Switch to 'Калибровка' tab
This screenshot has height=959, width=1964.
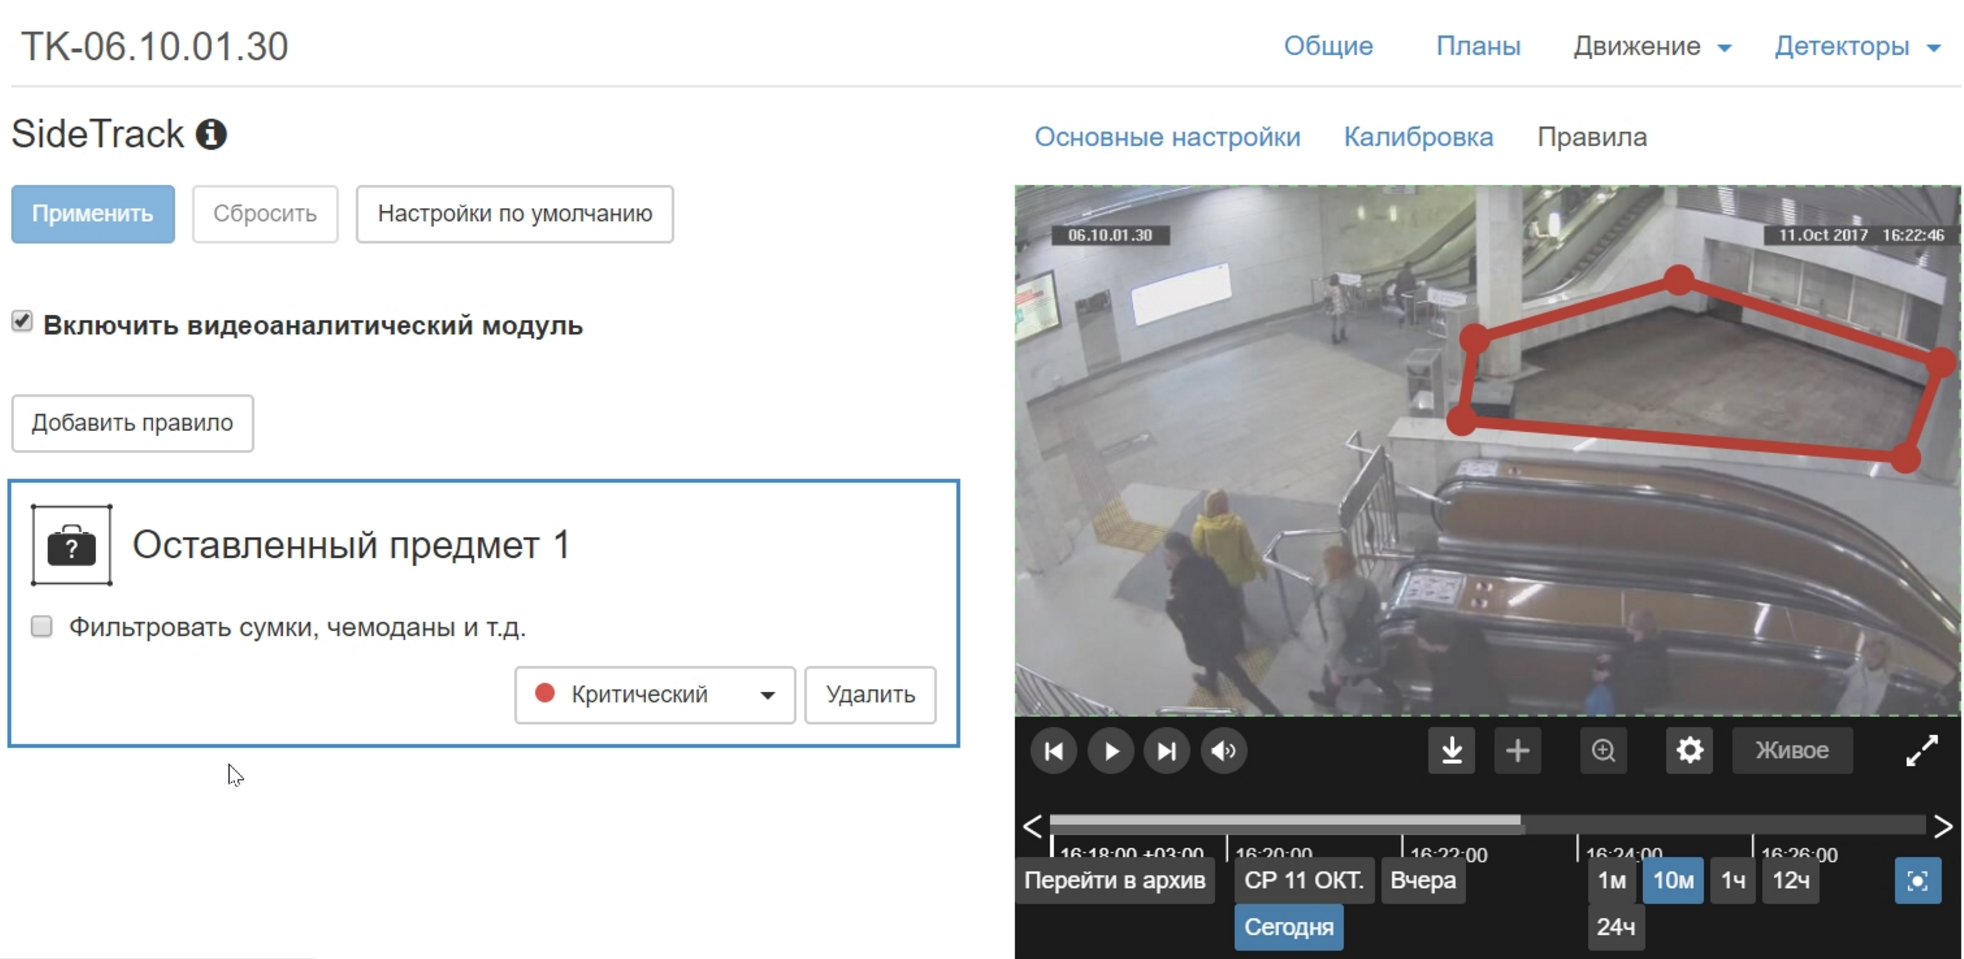tap(1418, 137)
